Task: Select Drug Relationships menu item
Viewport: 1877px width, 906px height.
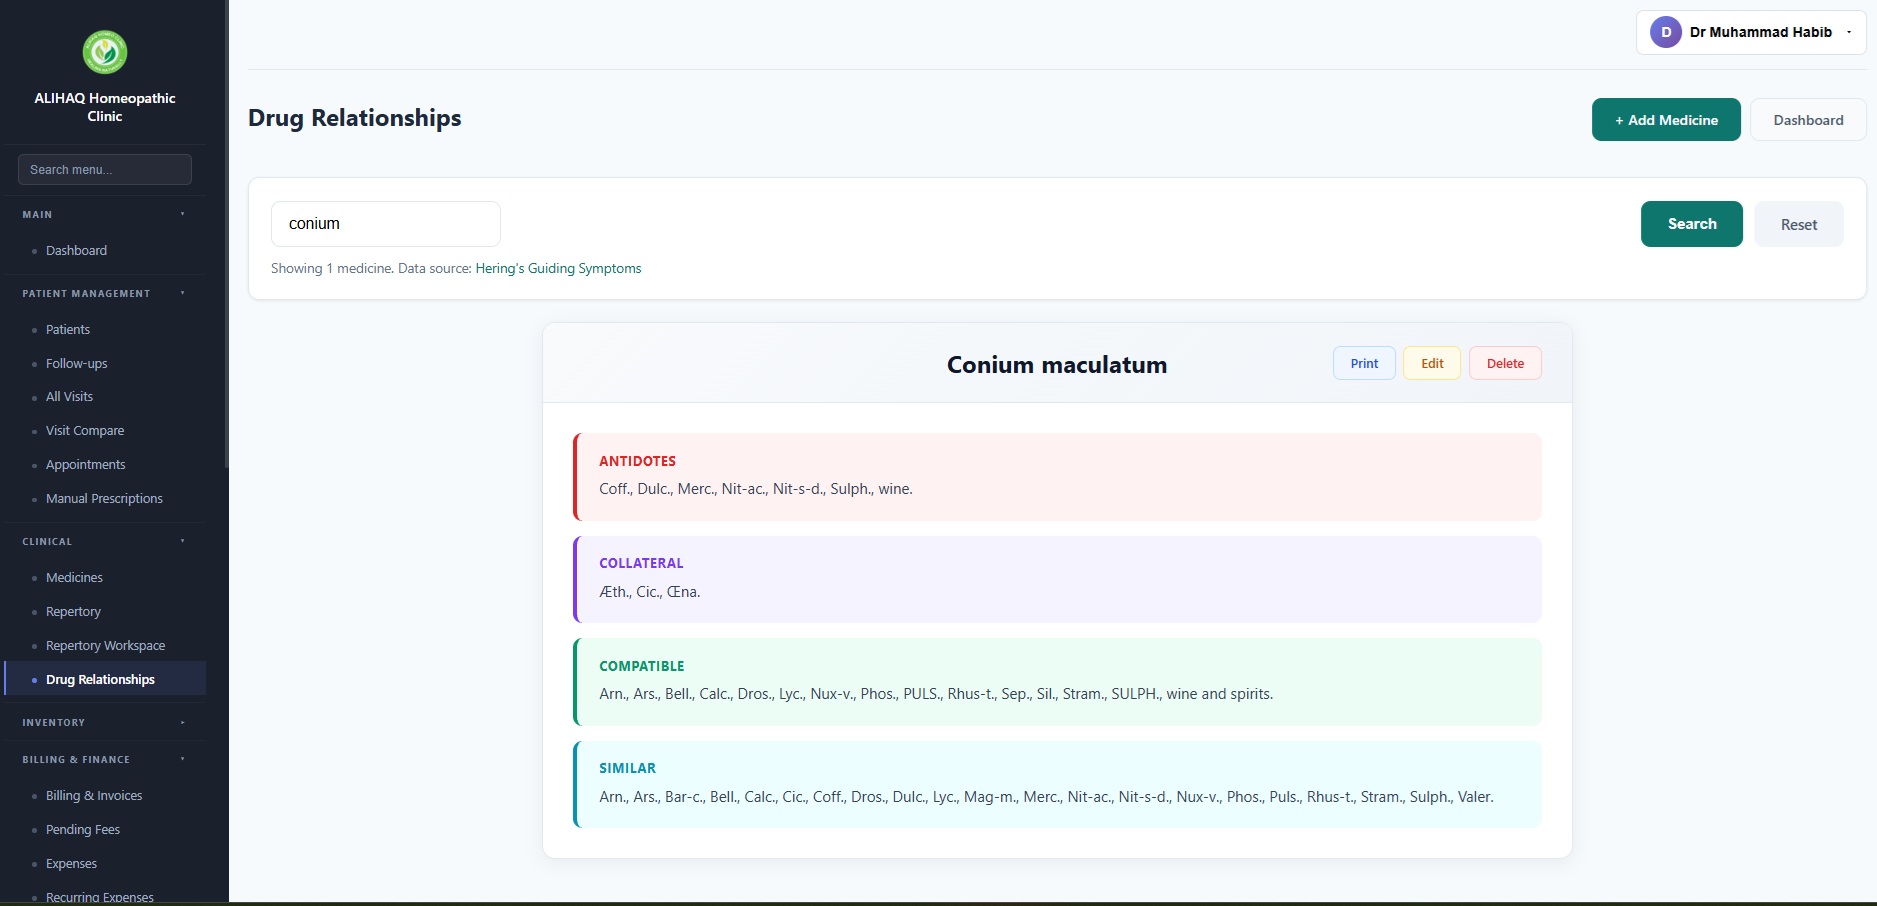Action: pos(105,679)
